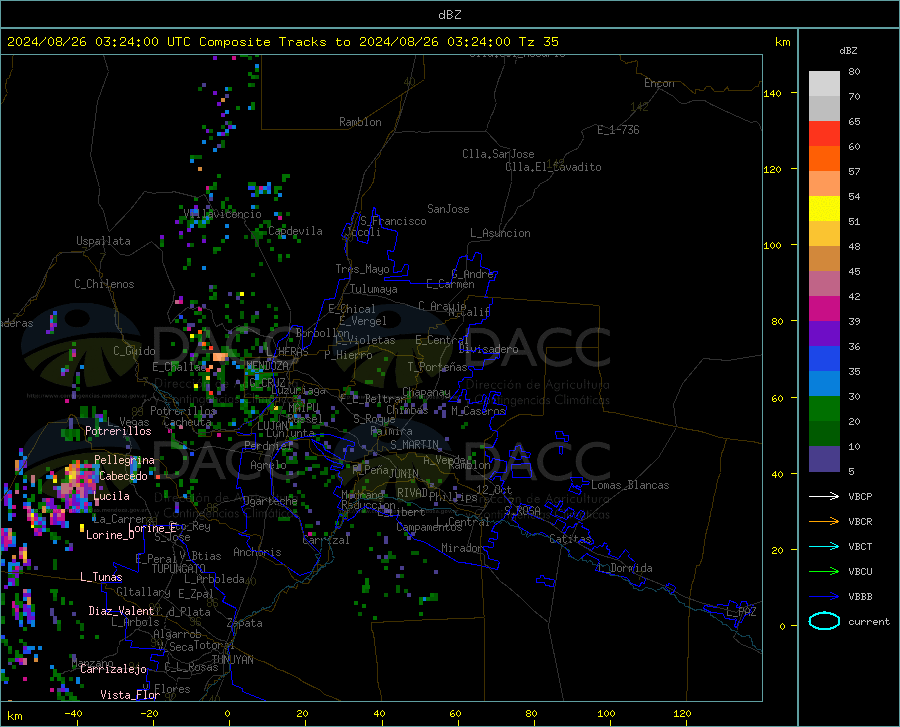This screenshot has width=900, height=727.
Task: Click the Cabecedo label
Action: tap(123, 476)
